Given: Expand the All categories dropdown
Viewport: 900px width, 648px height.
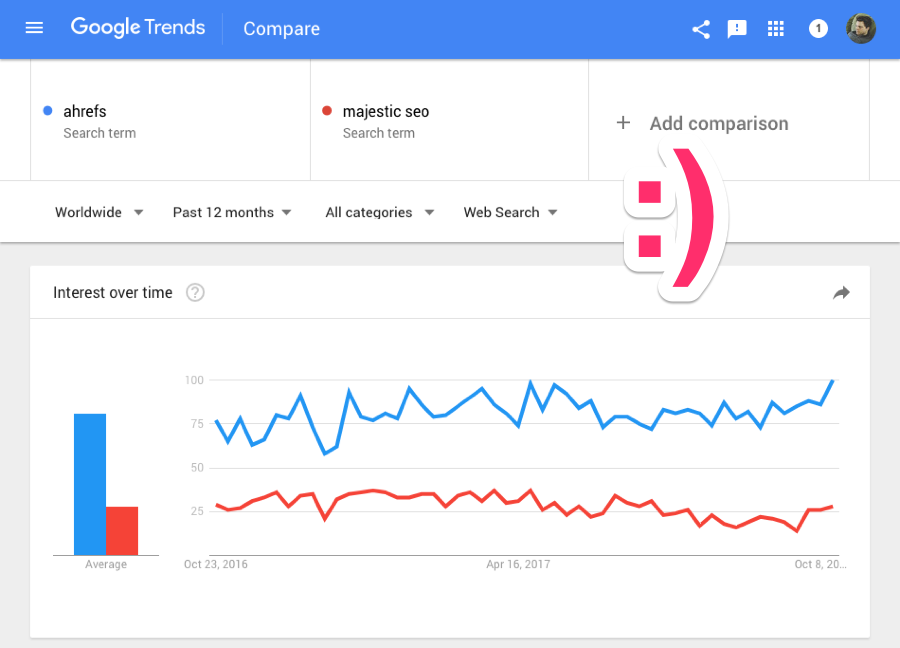Looking at the screenshot, I should pyautogui.click(x=380, y=212).
